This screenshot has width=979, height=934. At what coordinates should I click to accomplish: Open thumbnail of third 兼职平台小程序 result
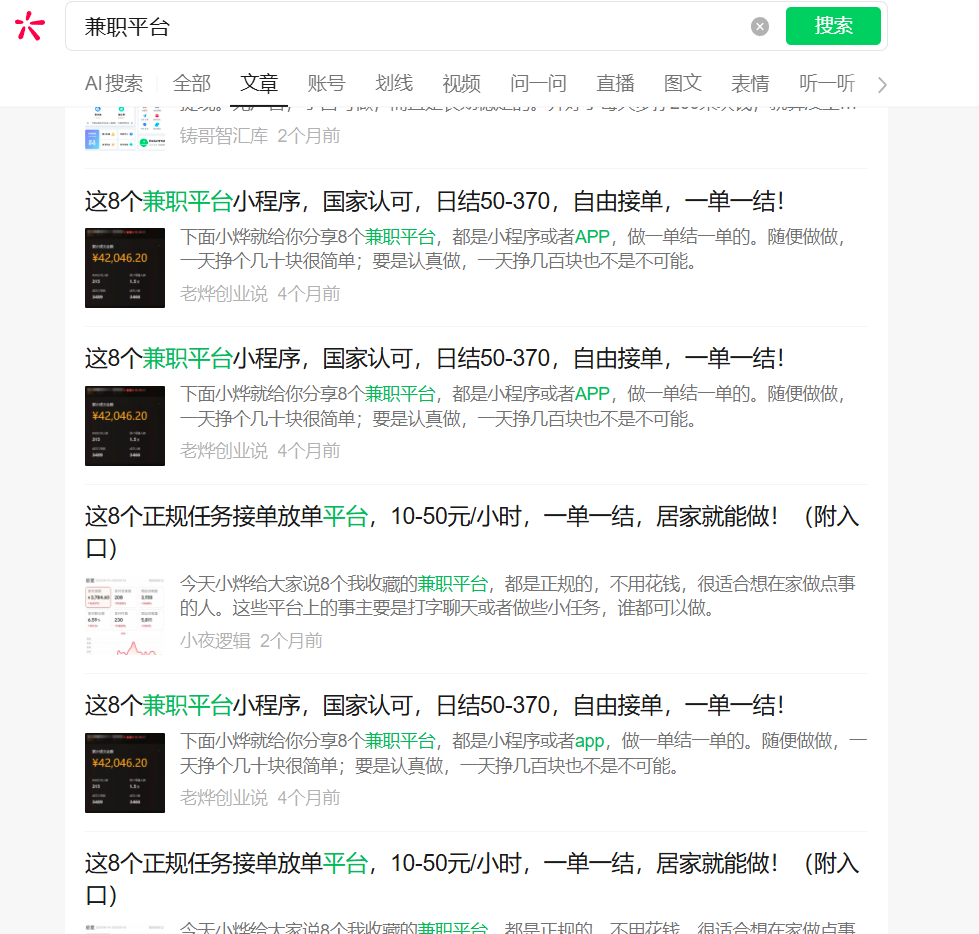[125, 773]
